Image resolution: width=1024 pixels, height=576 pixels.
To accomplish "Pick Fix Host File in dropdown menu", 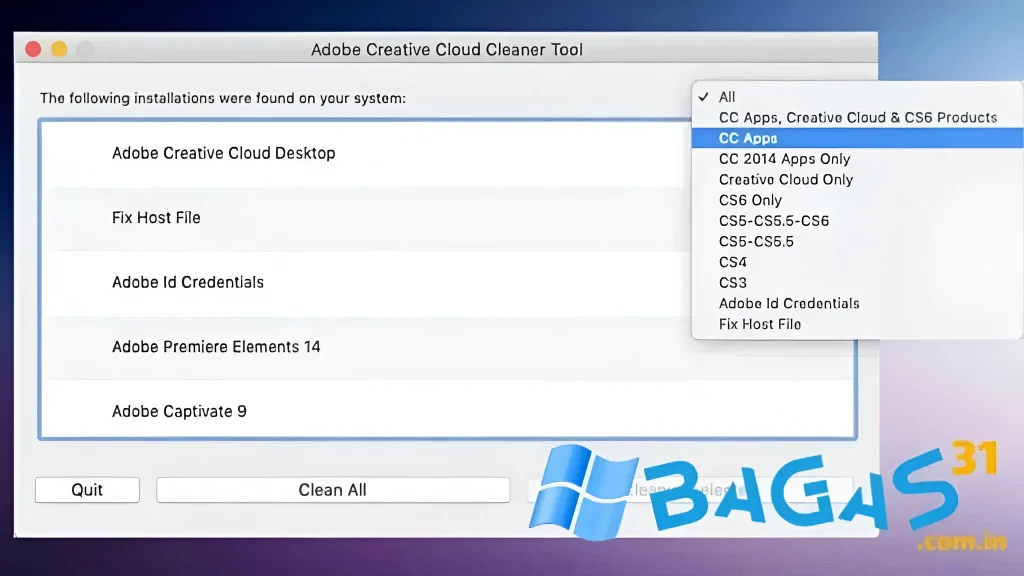I will coord(857,324).
